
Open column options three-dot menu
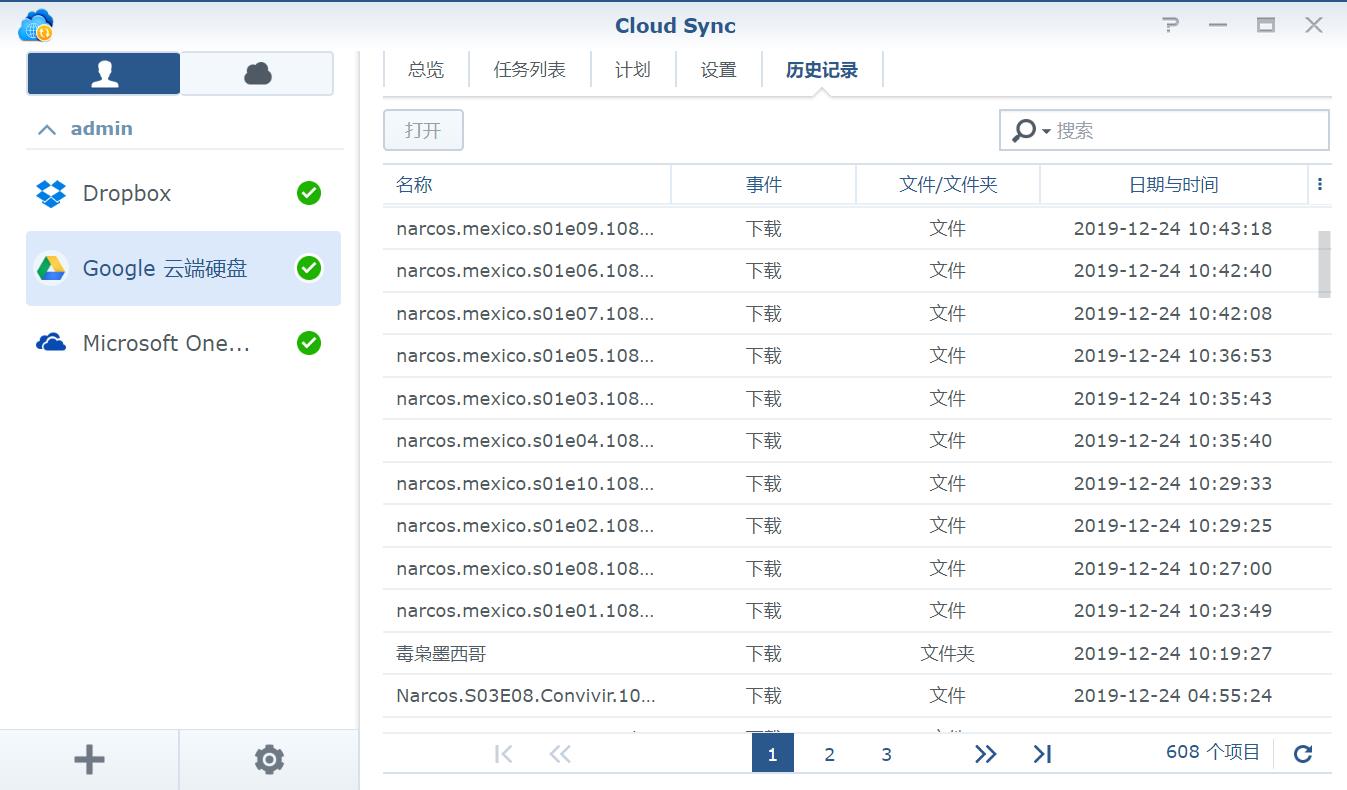click(1320, 185)
